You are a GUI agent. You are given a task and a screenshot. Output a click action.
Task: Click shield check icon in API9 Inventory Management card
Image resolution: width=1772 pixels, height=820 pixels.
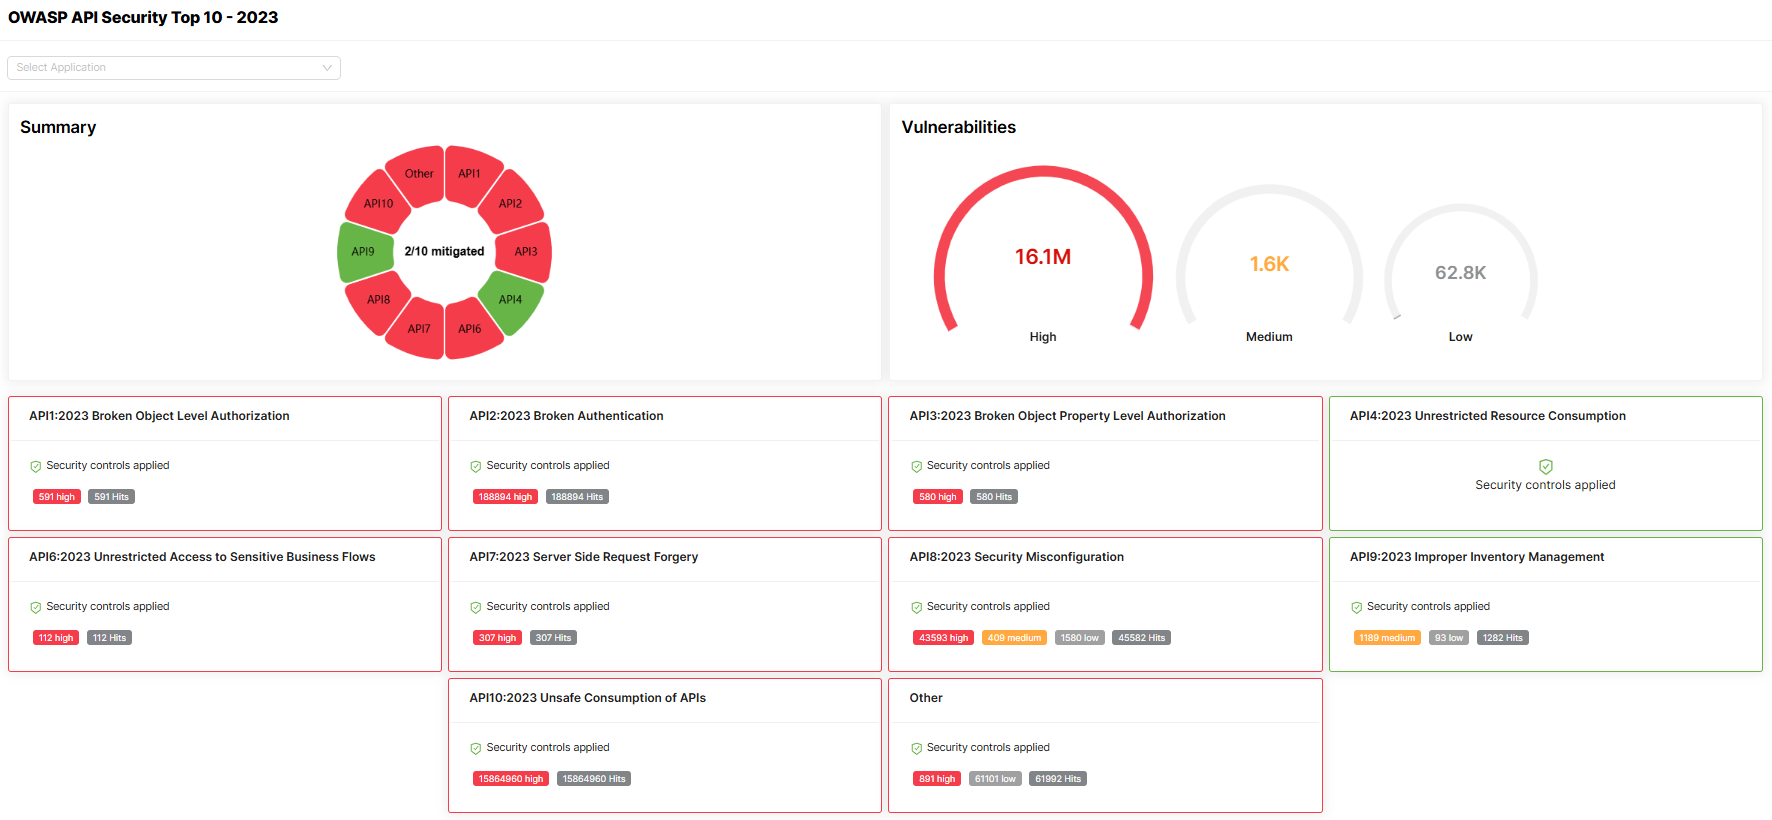coord(1356,607)
